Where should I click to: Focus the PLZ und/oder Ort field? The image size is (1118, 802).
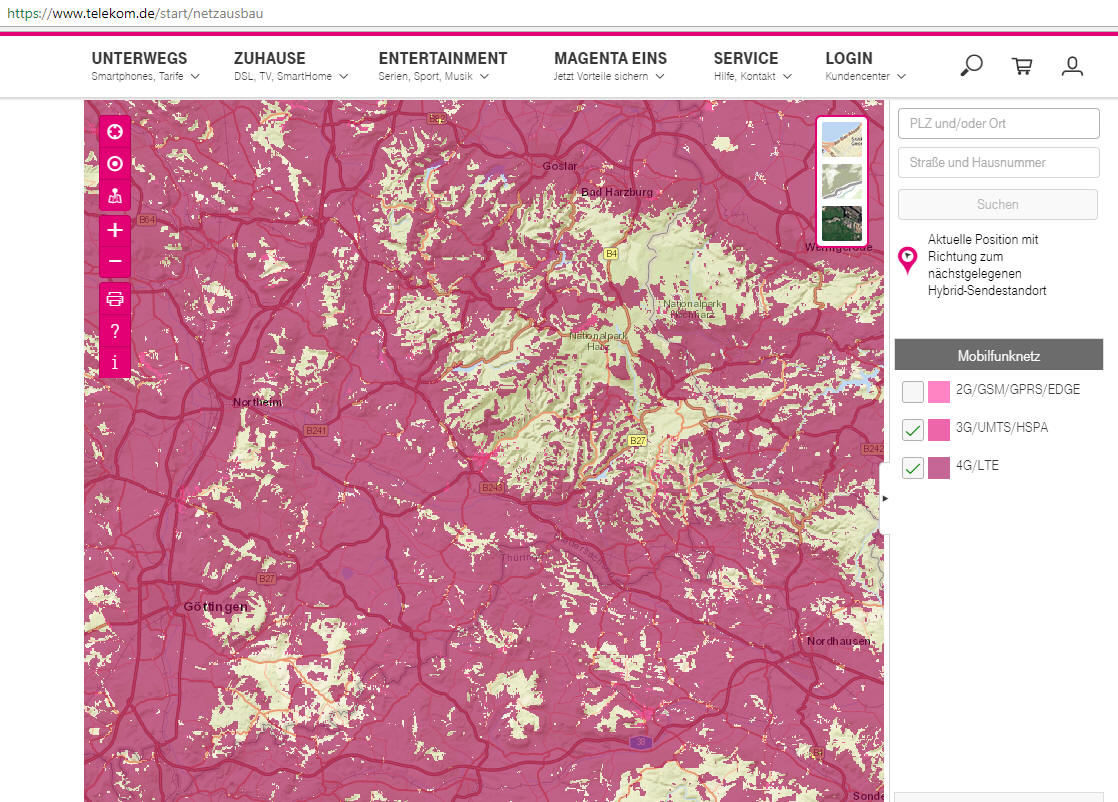click(x=998, y=124)
